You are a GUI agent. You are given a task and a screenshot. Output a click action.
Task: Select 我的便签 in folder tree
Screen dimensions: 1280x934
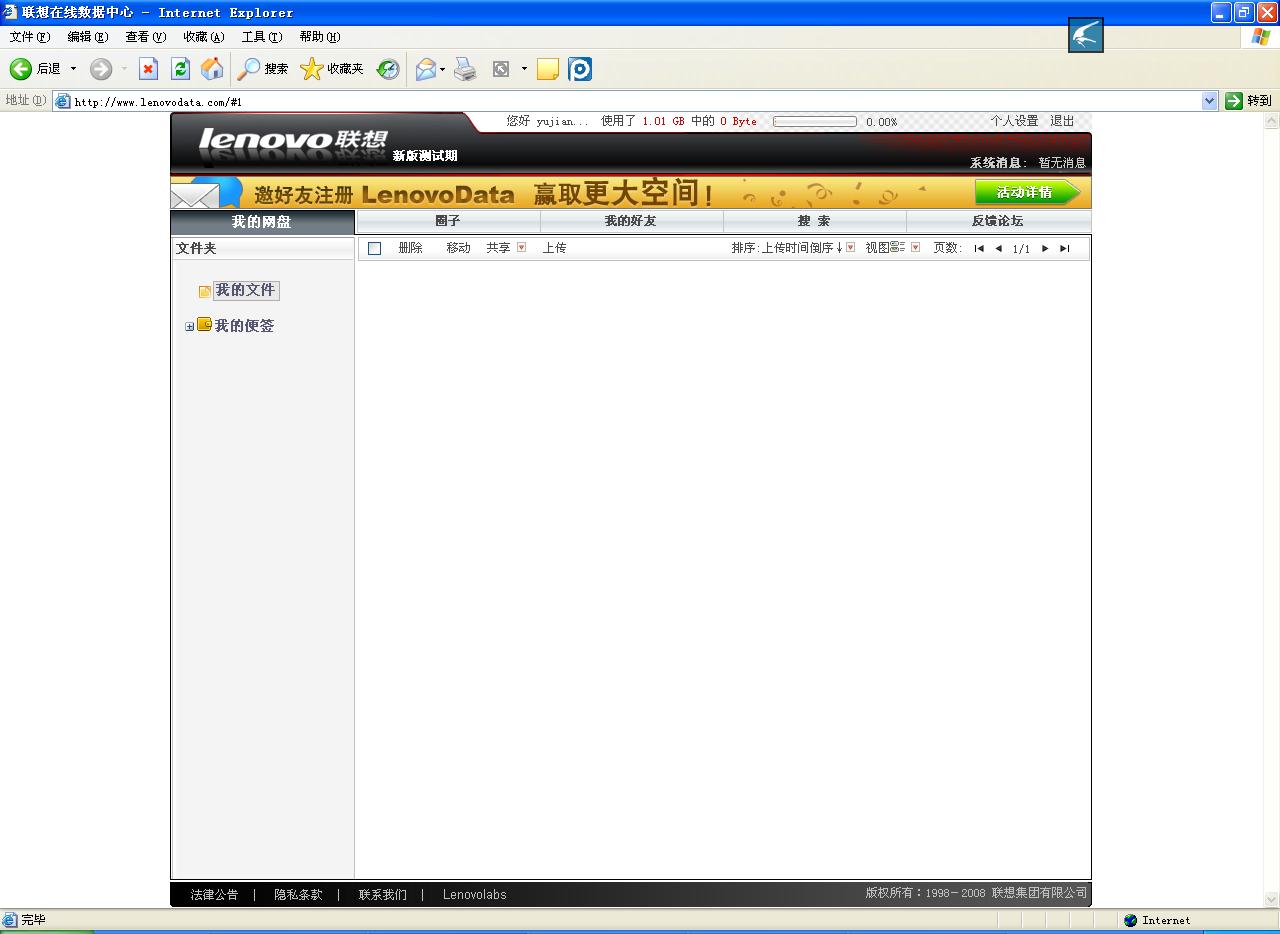[244, 326]
